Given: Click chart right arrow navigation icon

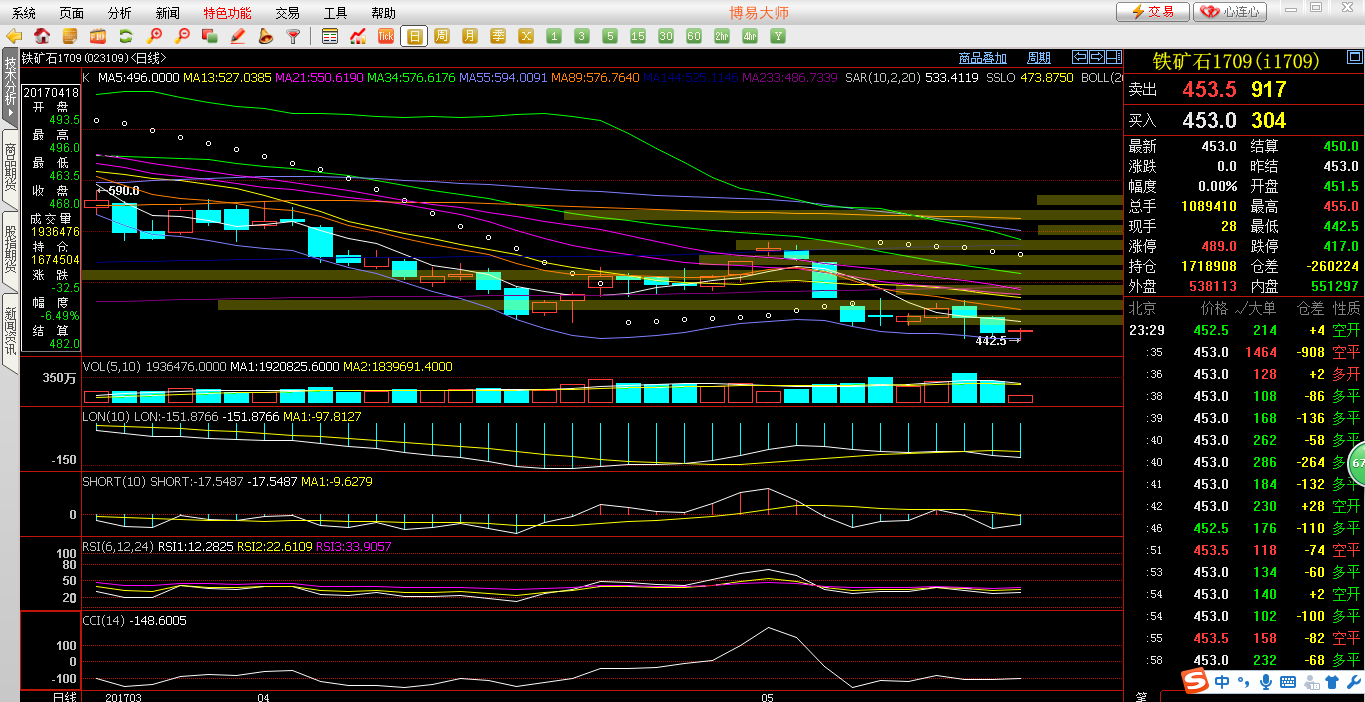Looking at the screenshot, I should coord(1097,57).
